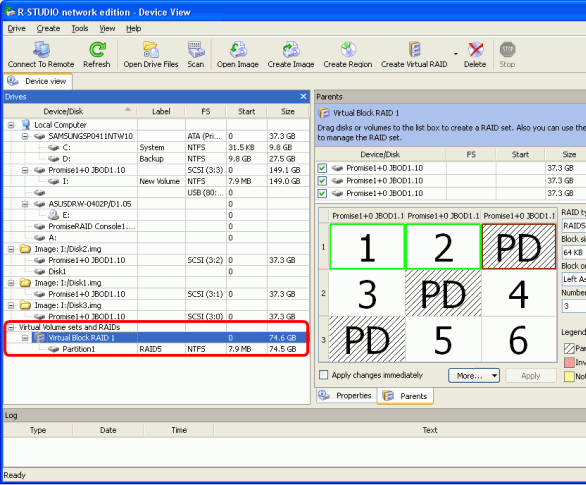Click the Create Region toolbar icon
Viewport: 586px width, 485px height.
pyautogui.click(x=348, y=49)
